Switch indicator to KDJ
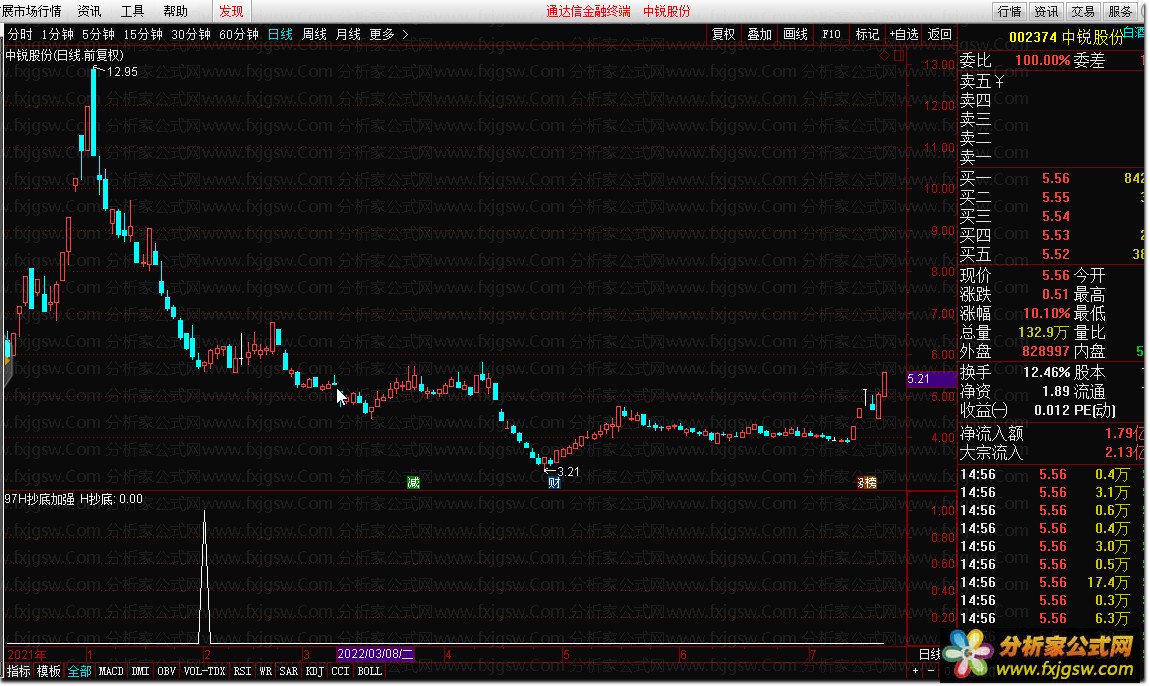Viewport: 1150px width, 686px height. pos(315,671)
